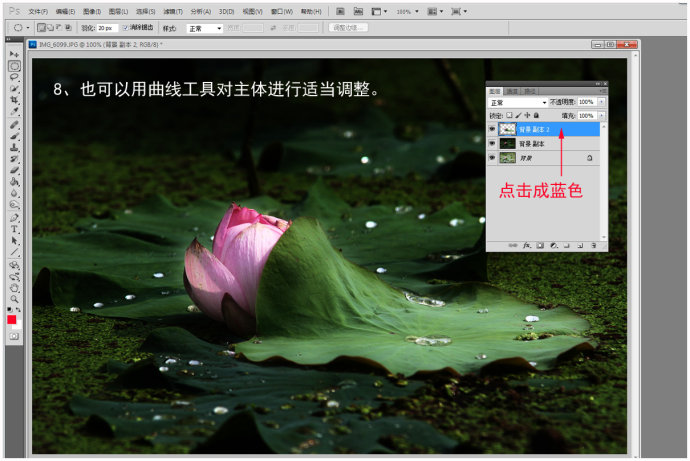Select the Move tool
Screen dimensions: 690x461
pos(14,54)
